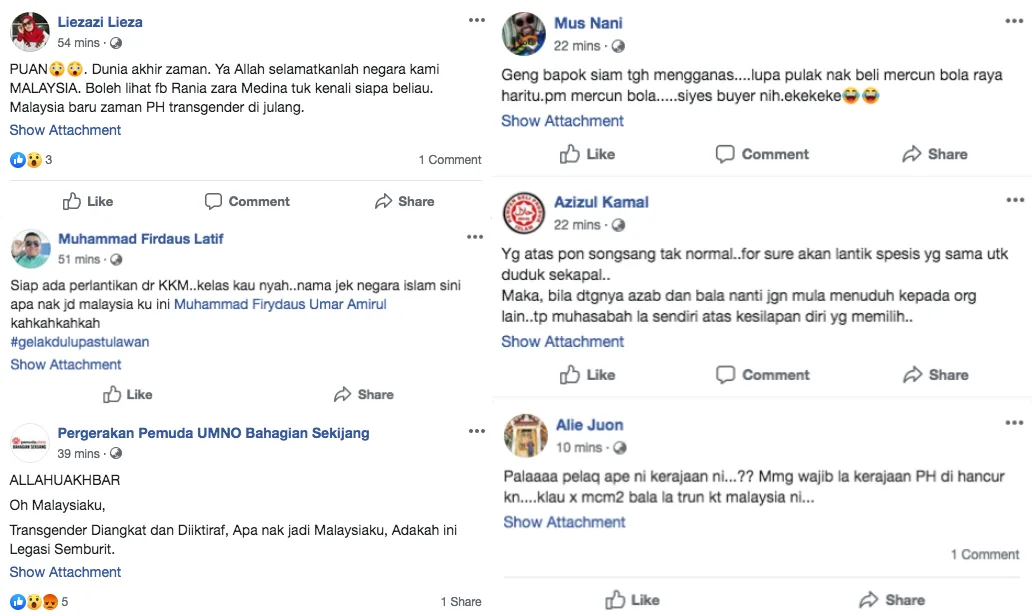Viewport: 1032px width, 616px height.
Task: Like Liezazi Lieza's post
Action: pyautogui.click(x=88, y=201)
